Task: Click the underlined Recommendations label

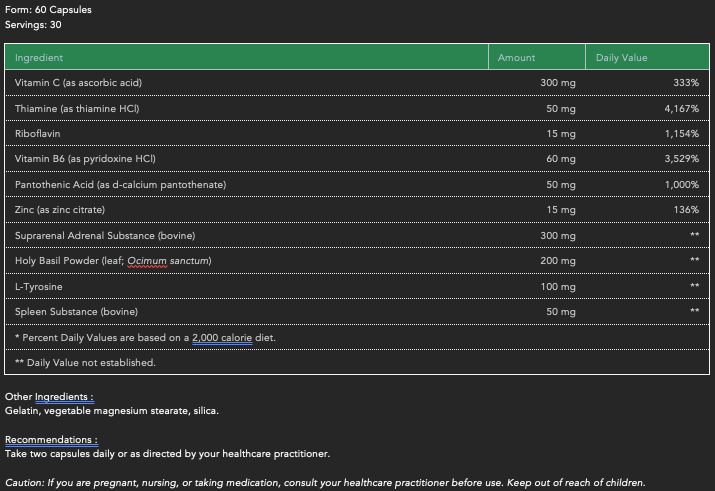Action: 51,440
